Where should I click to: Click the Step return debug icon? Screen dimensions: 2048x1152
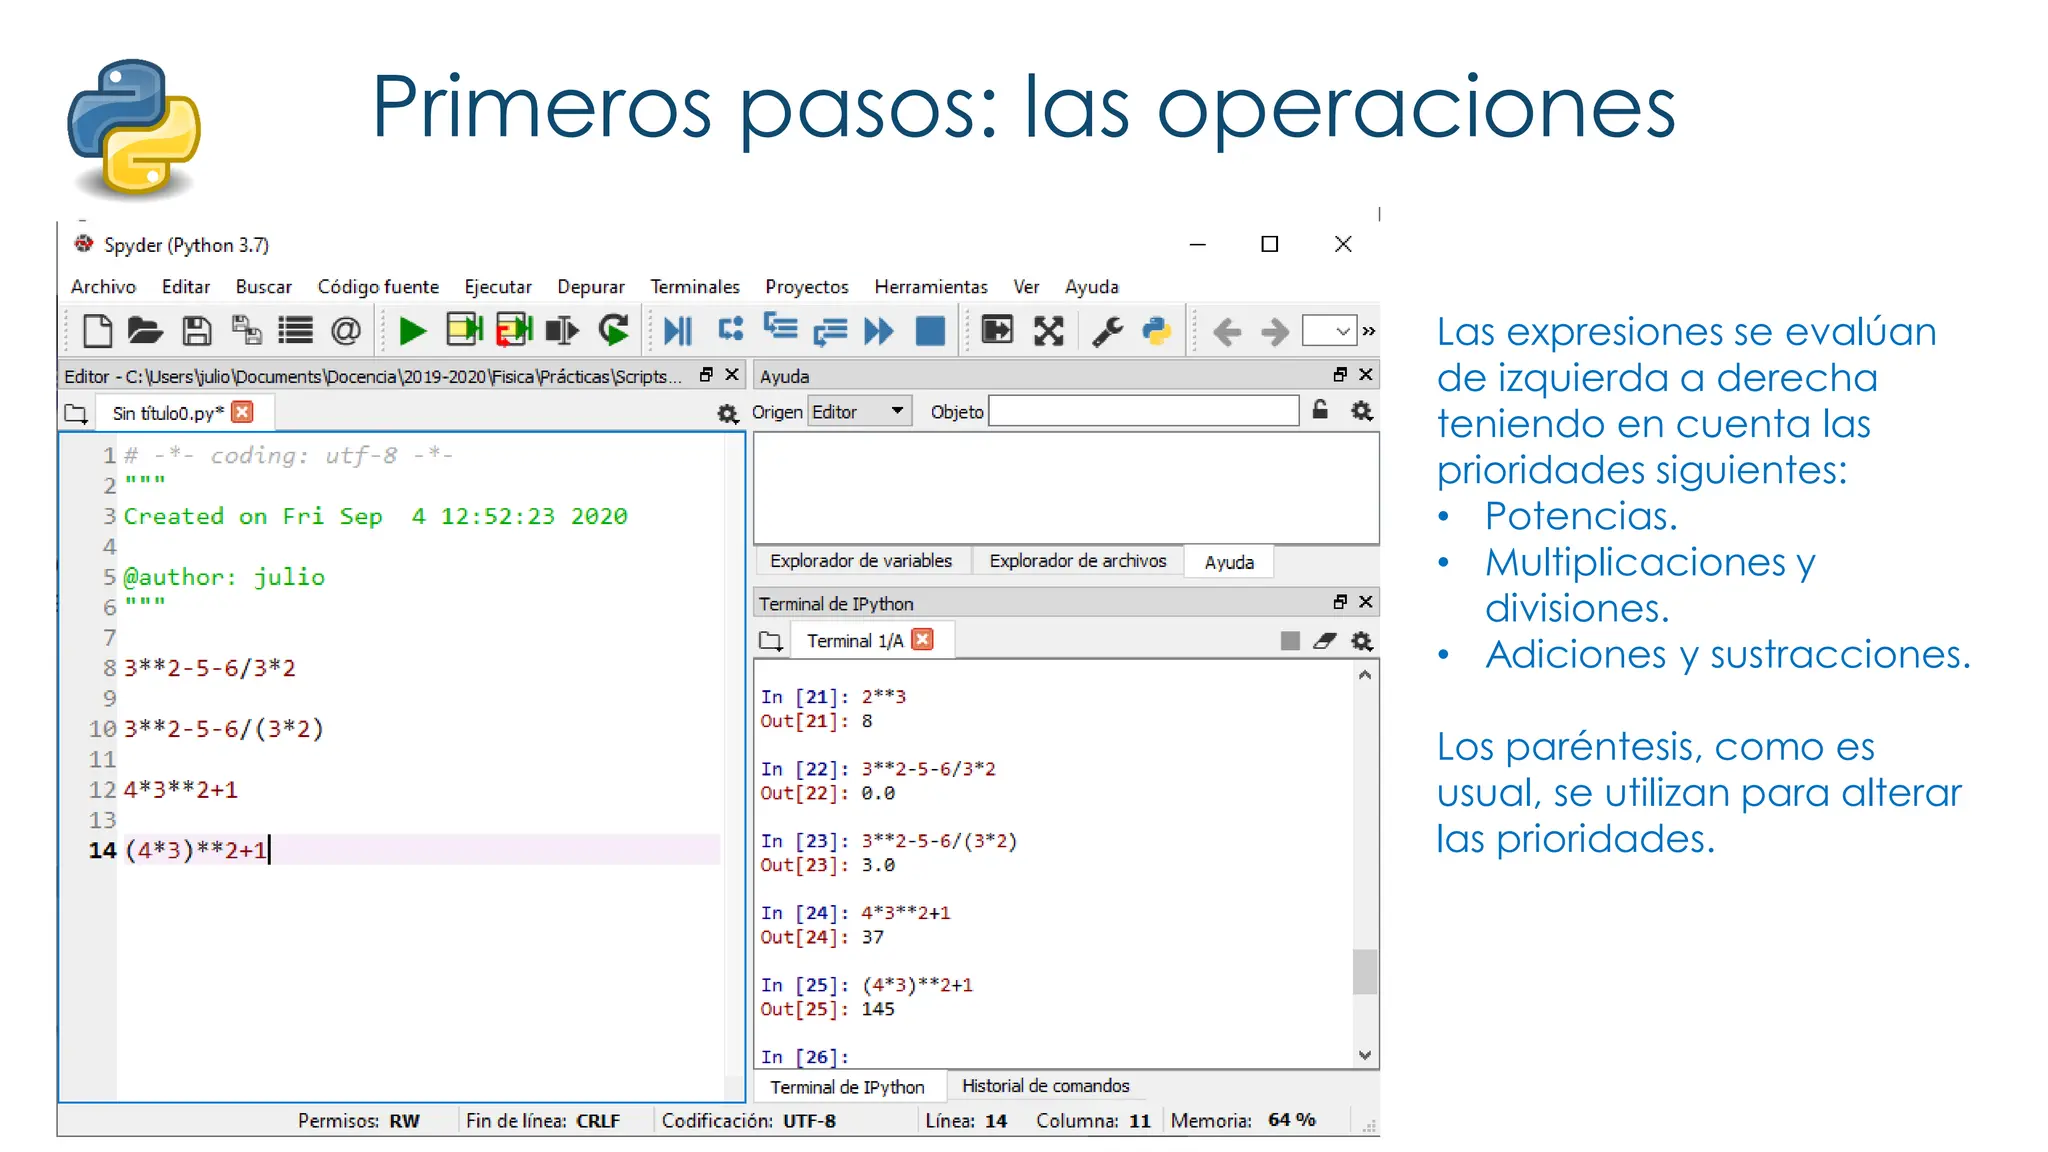[x=830, y=331]
